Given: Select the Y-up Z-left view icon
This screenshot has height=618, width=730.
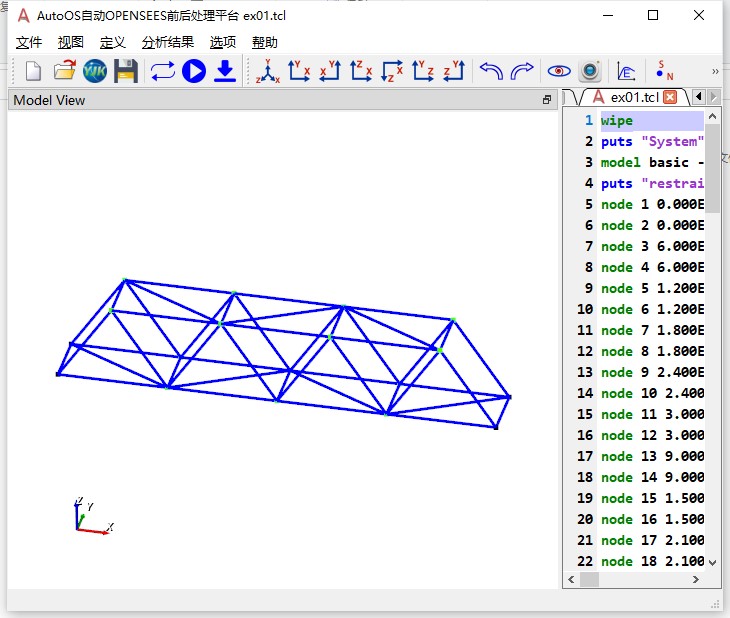Looking at the screenshot, I should coord(454,71).
